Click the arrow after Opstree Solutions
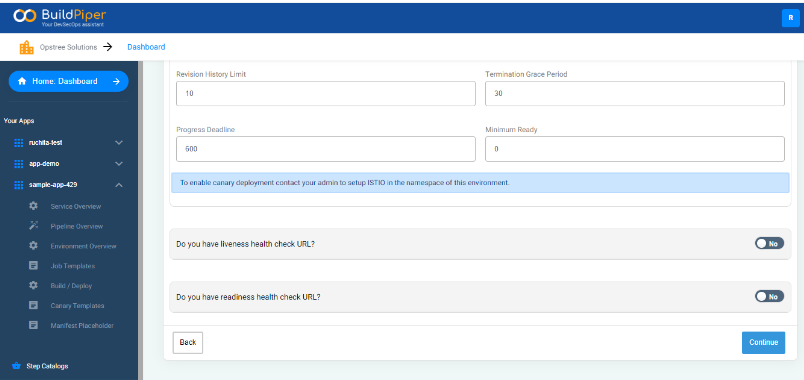 [x=107, y=47]
